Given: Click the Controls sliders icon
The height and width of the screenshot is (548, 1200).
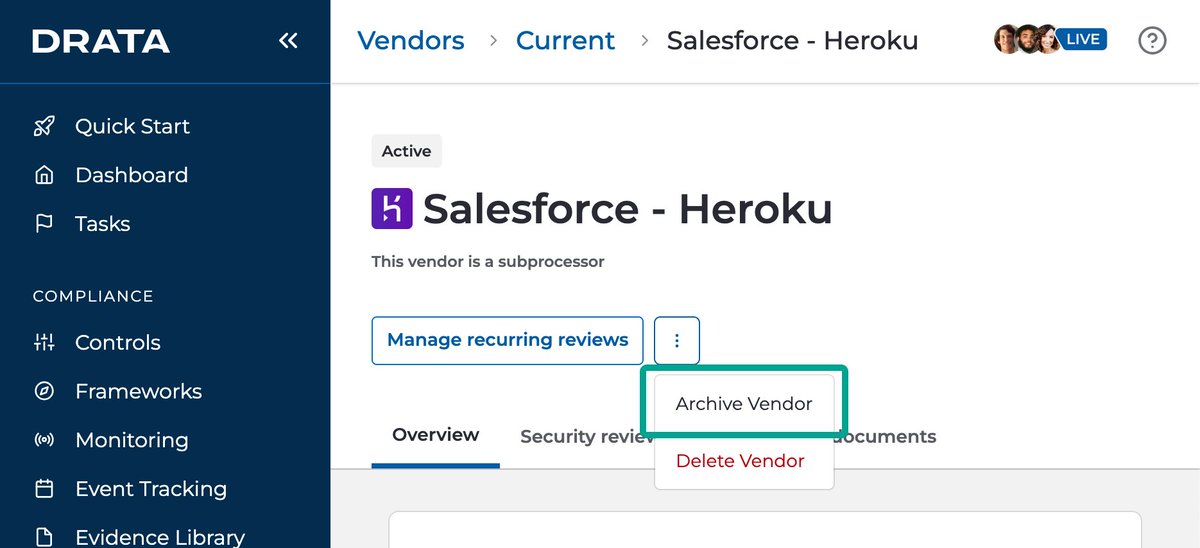Looking at the screenshot, I should [44, 342].
